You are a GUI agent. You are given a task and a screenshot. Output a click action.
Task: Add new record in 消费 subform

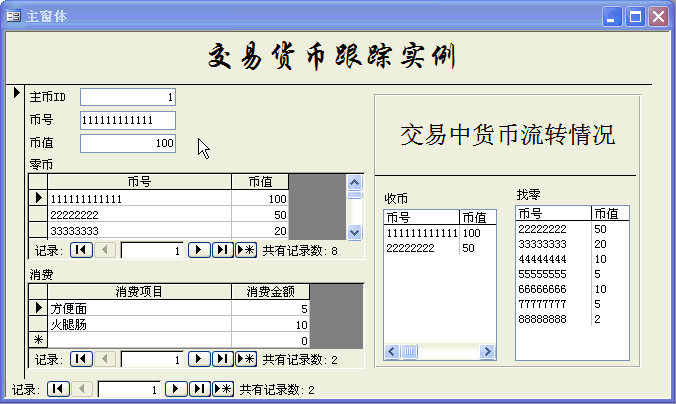pyautogui.click(x=246, y=359)
